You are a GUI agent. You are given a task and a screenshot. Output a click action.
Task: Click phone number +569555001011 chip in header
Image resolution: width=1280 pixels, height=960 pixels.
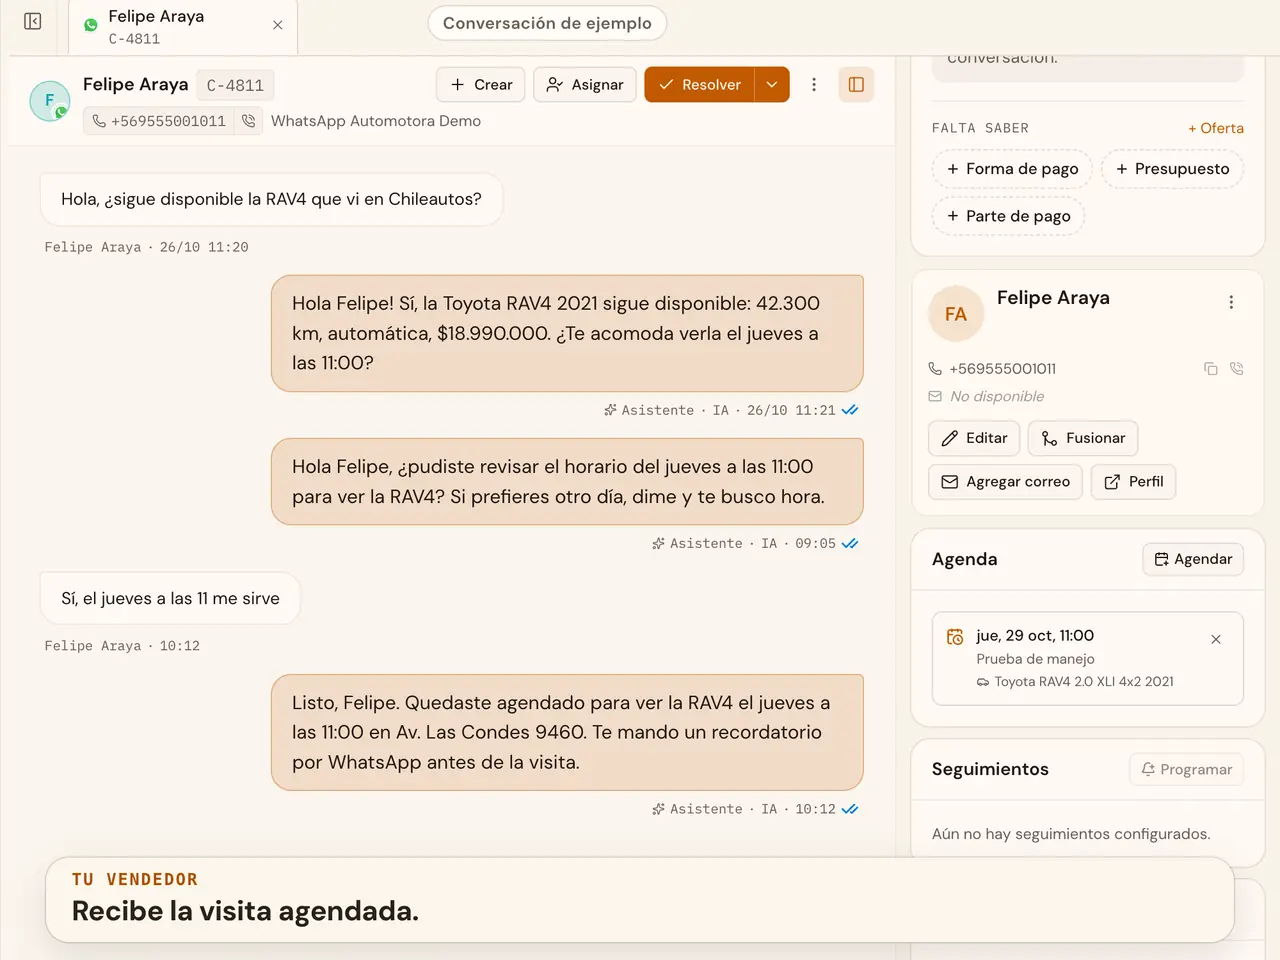(x=159, y=121)
